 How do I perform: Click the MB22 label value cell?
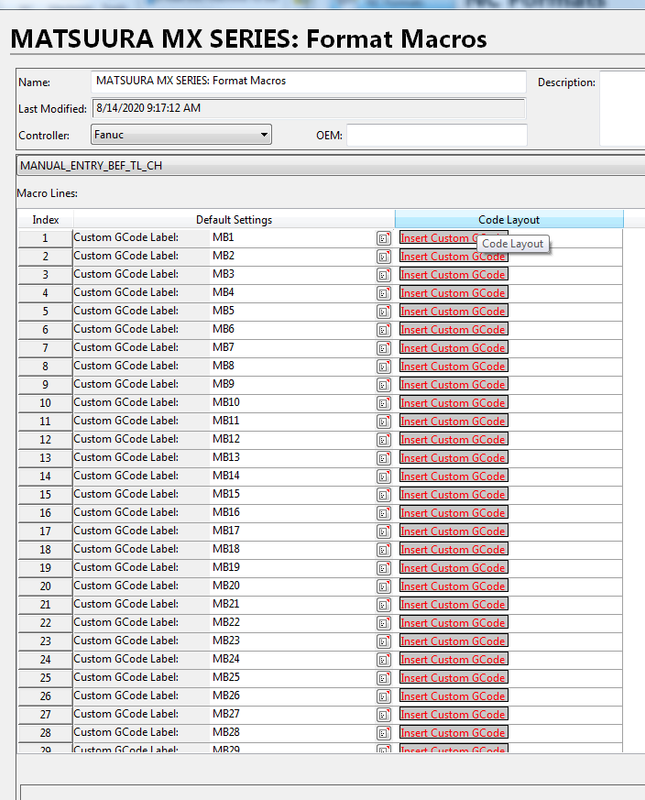pyautogui.click(x=293, y=622)
